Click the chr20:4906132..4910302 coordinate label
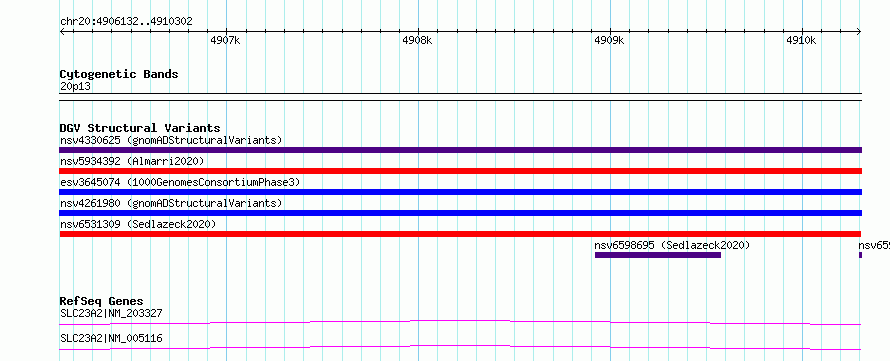The image size is (890, 361). (126, 22)
